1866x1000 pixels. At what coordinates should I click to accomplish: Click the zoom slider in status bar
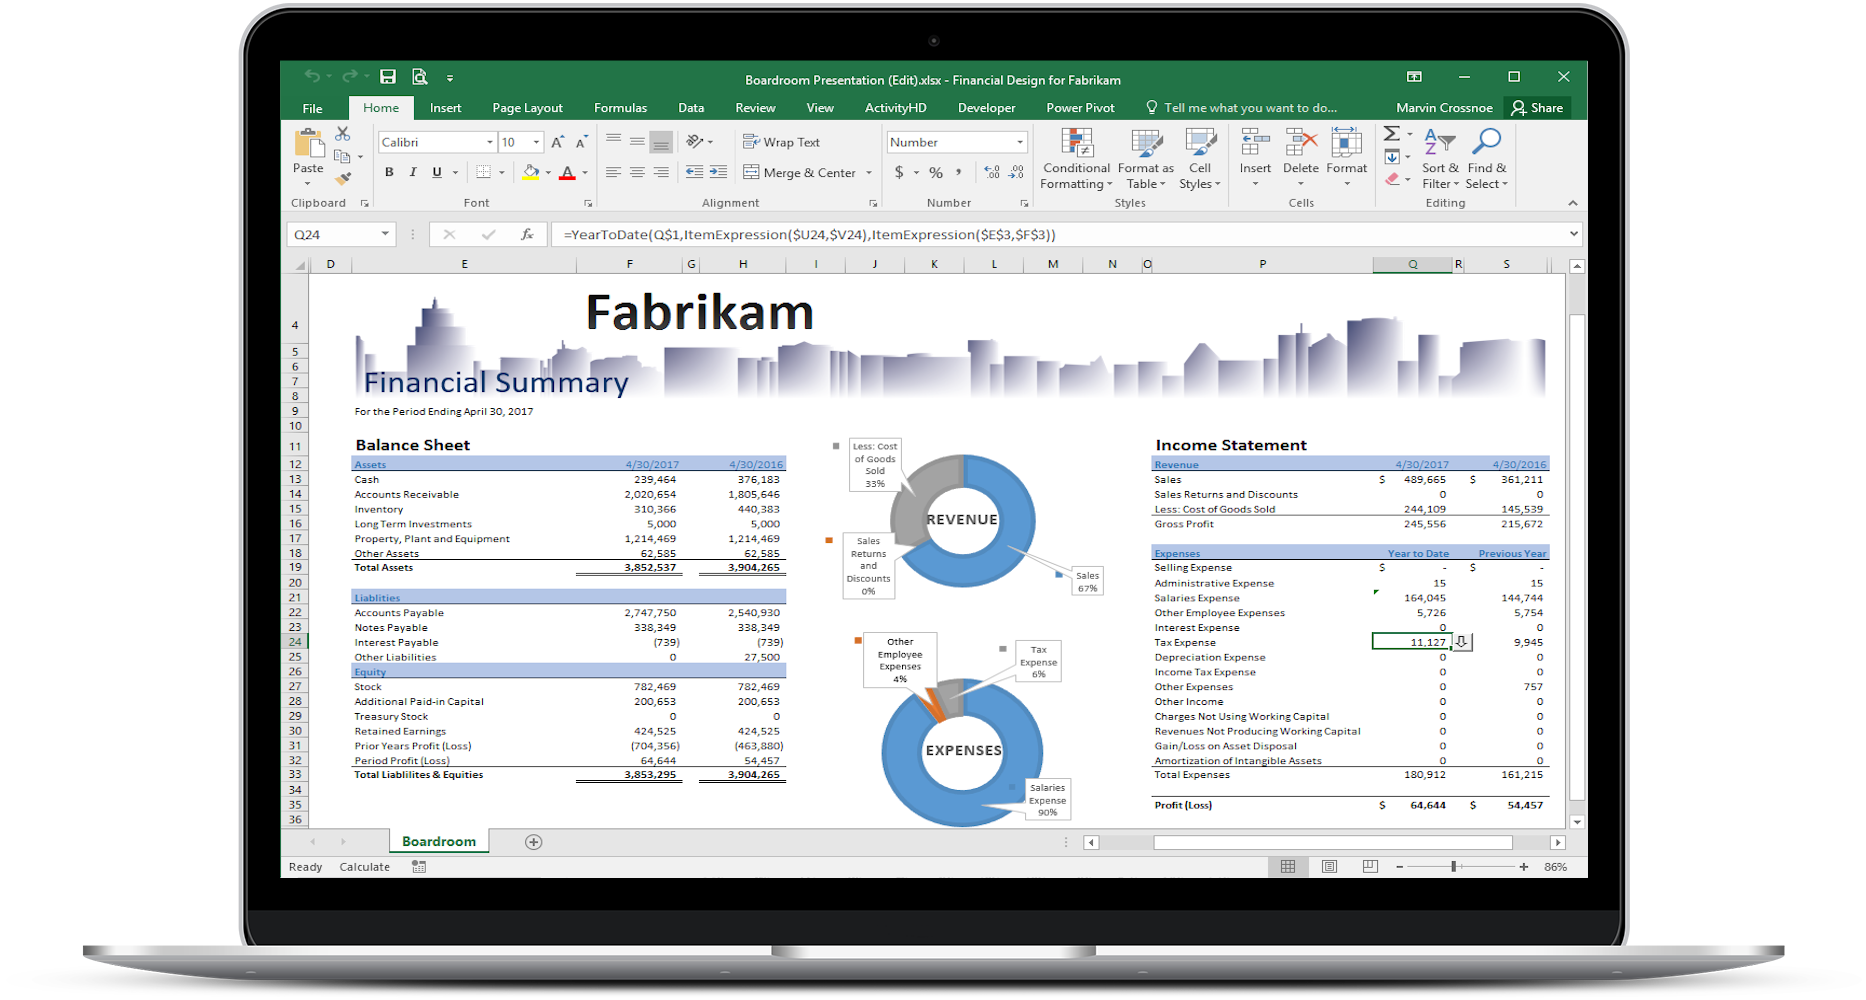point(1454,867)
